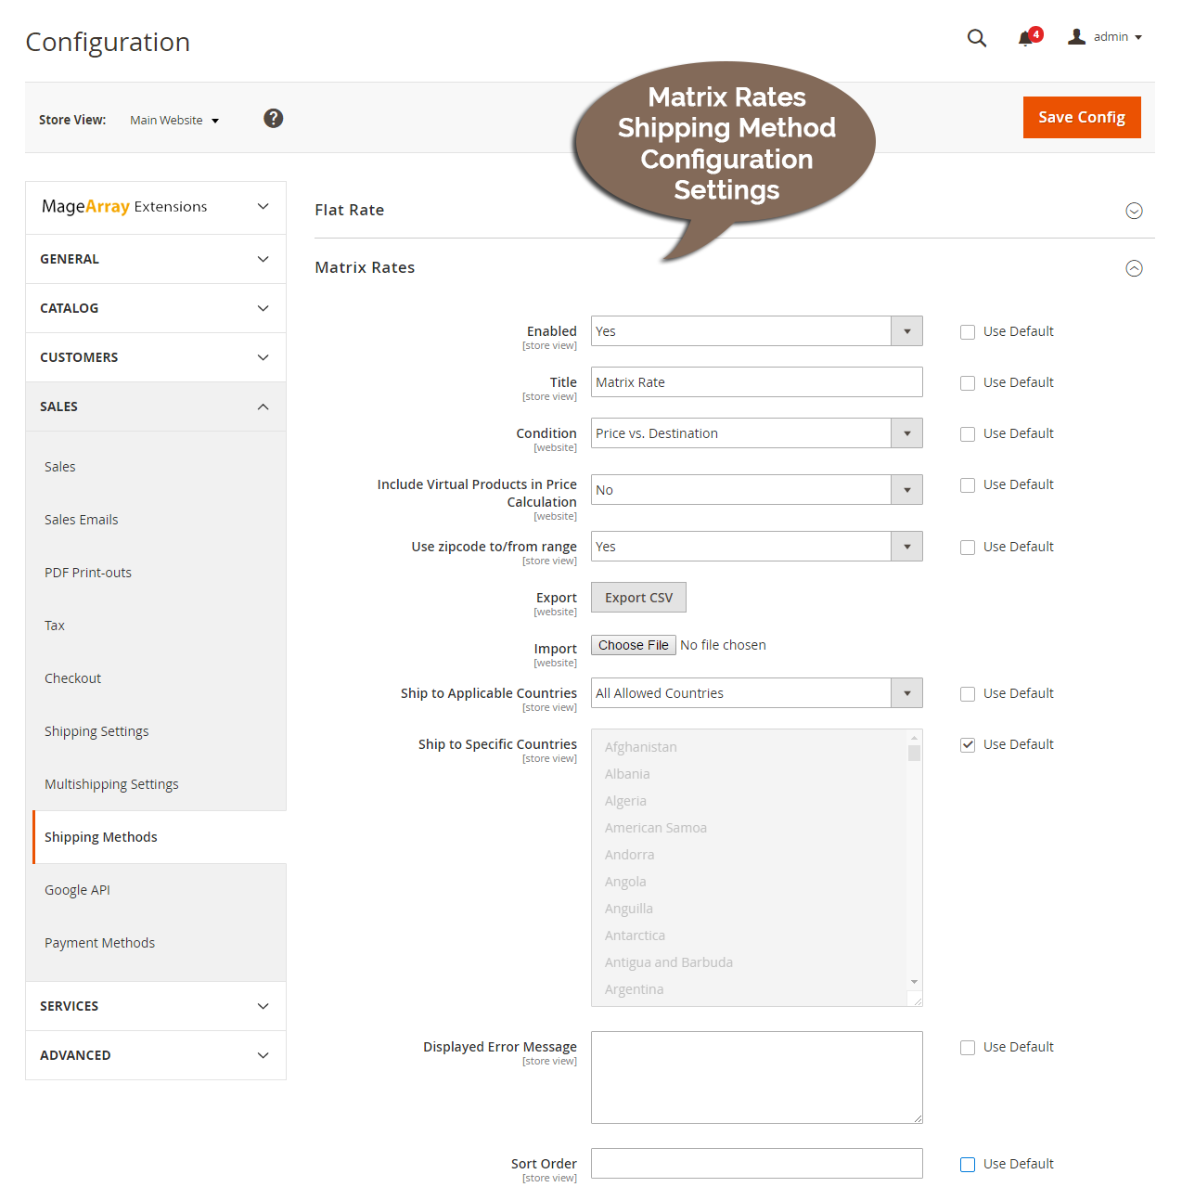Select Albania in the countries list
This screenshot has height=1200, width=1182.
pos(627,773)
